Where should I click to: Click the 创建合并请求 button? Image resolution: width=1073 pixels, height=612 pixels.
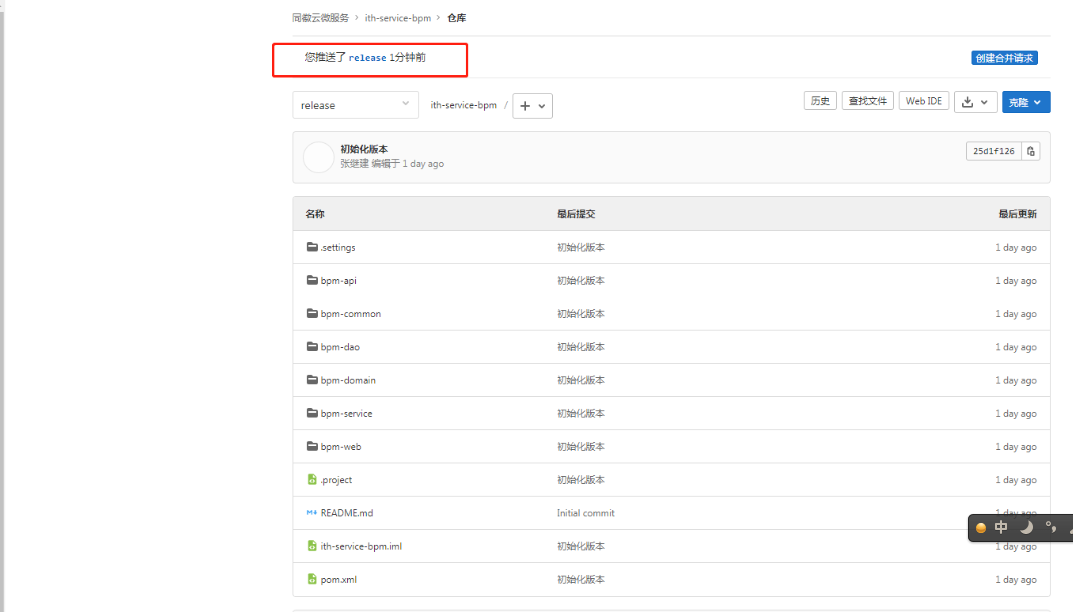[x=1004, y=58]
